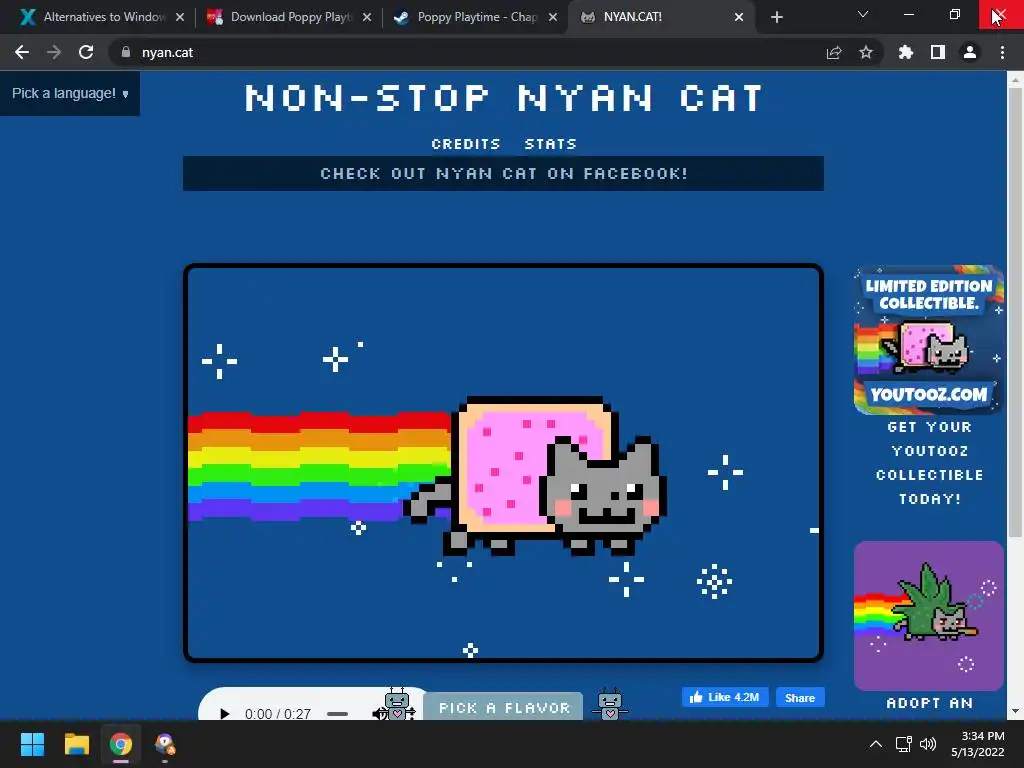
Task: Click the padlock site info icon
Action: [126, 52]
